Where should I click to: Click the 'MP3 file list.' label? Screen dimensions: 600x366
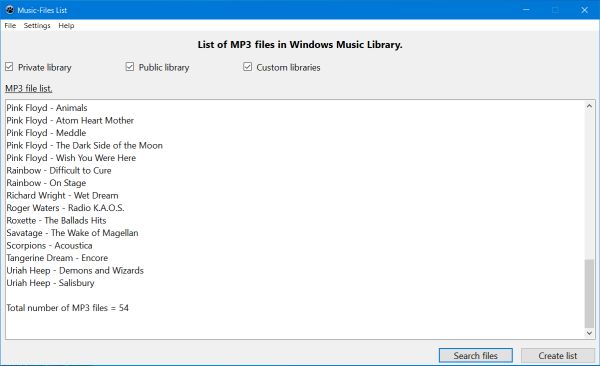pos(29,88)
